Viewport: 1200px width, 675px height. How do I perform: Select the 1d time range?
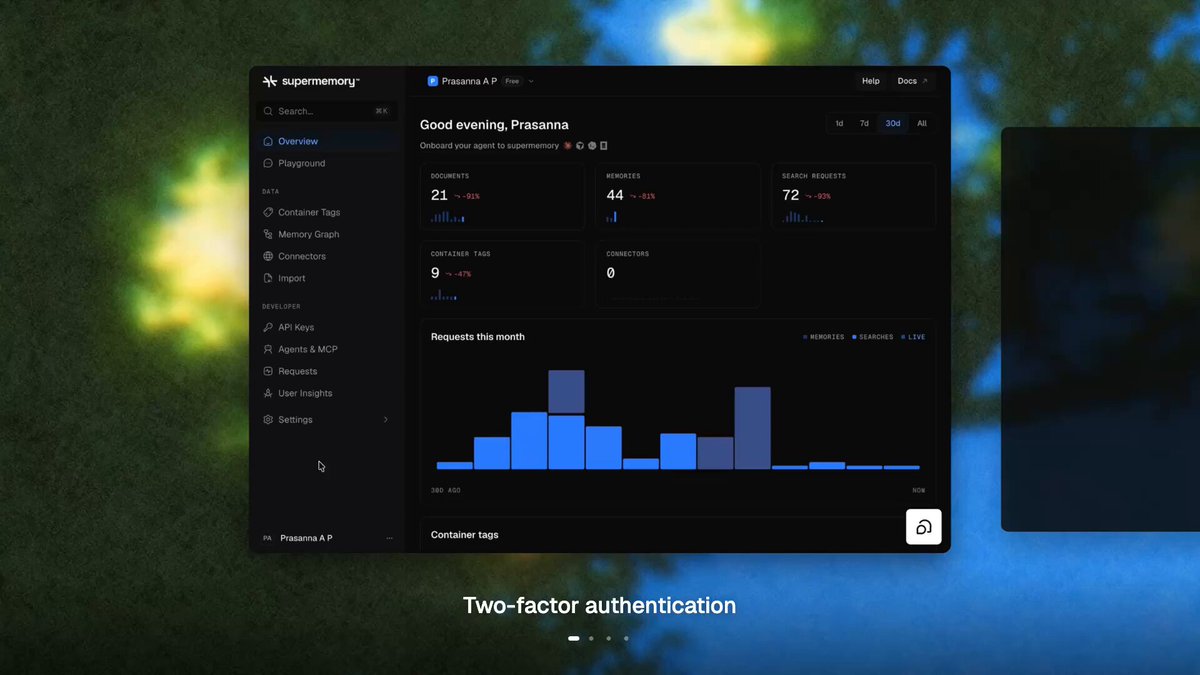click(839, 123)
